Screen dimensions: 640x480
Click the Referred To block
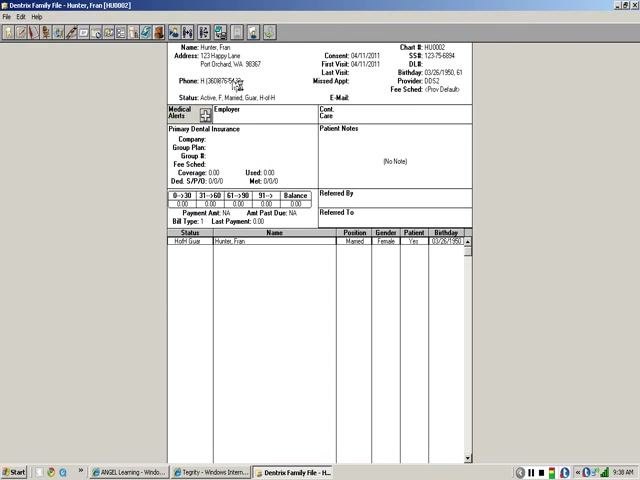(395, 218)
